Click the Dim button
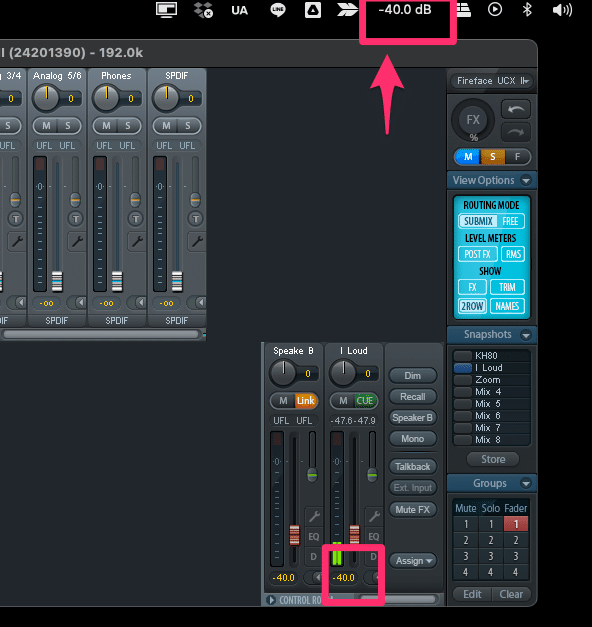The width and height of the screenshot is (592, 627). click(412, 376)
